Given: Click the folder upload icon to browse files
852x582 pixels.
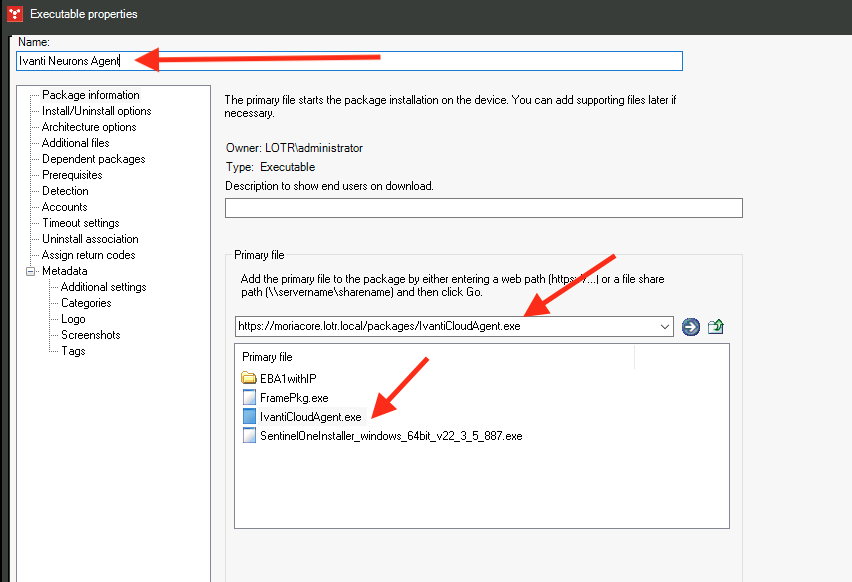Looking at the screenshot, I should point(714,327).
